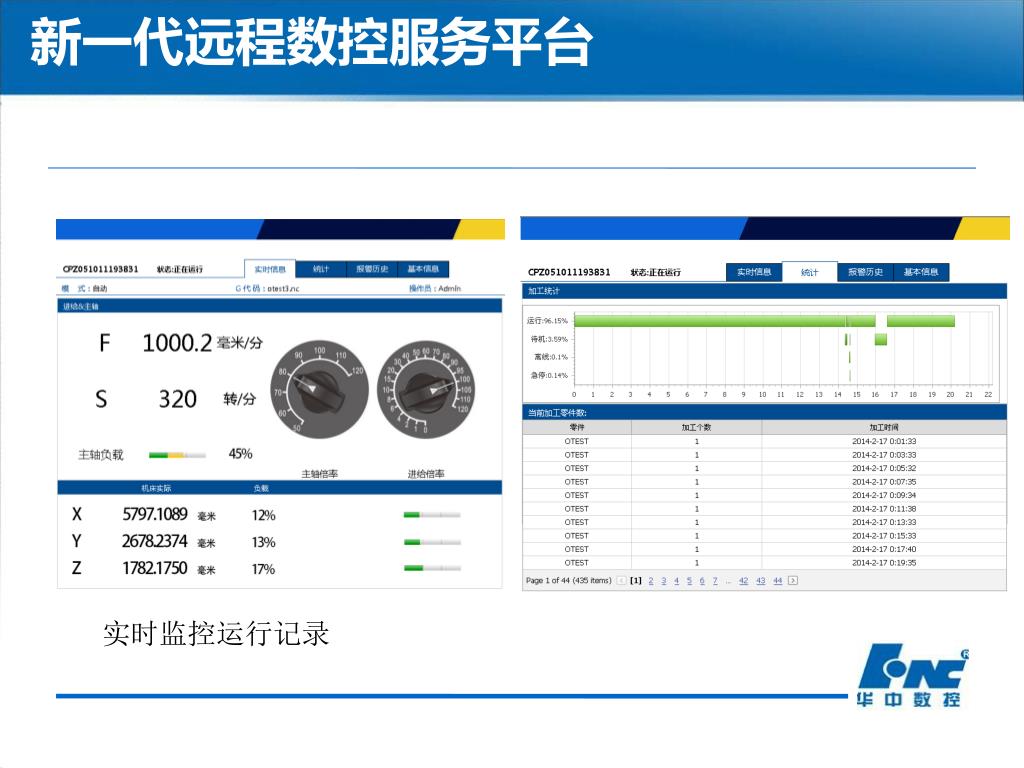This screenshot has height=768, width=1024.
Task: Click the 华中数控 company logo
Action: click(x=913, y=675)
